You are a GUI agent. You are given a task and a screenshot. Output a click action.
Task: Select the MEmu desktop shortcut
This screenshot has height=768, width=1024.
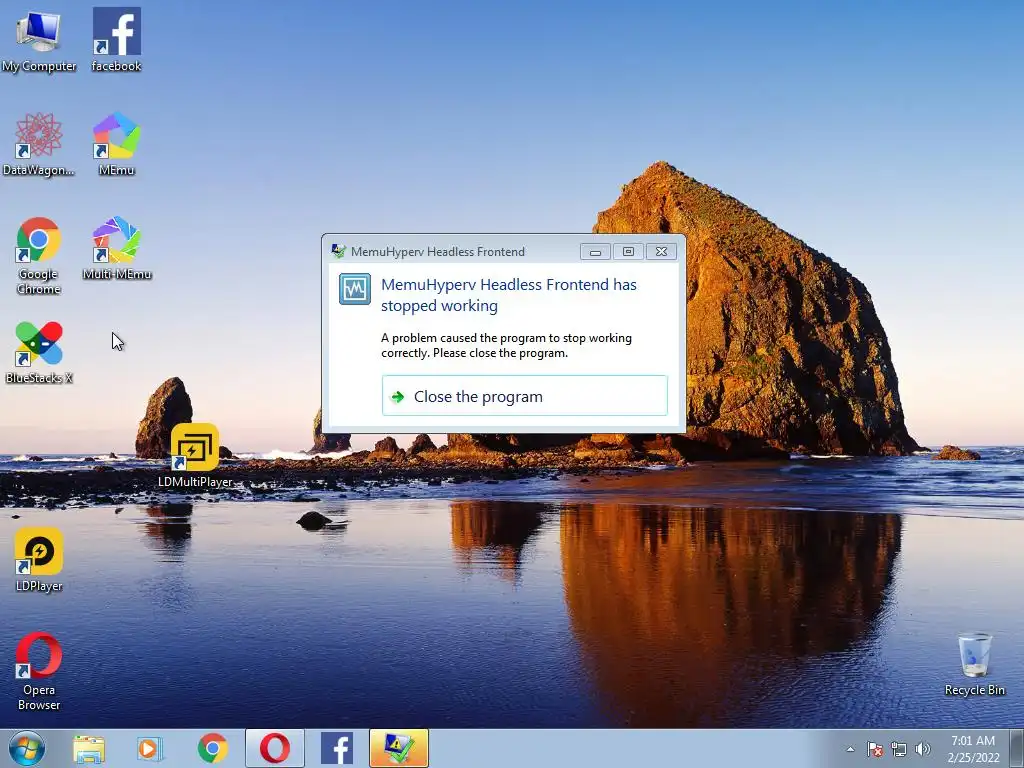pyautogui.click(x=116, y=145)
